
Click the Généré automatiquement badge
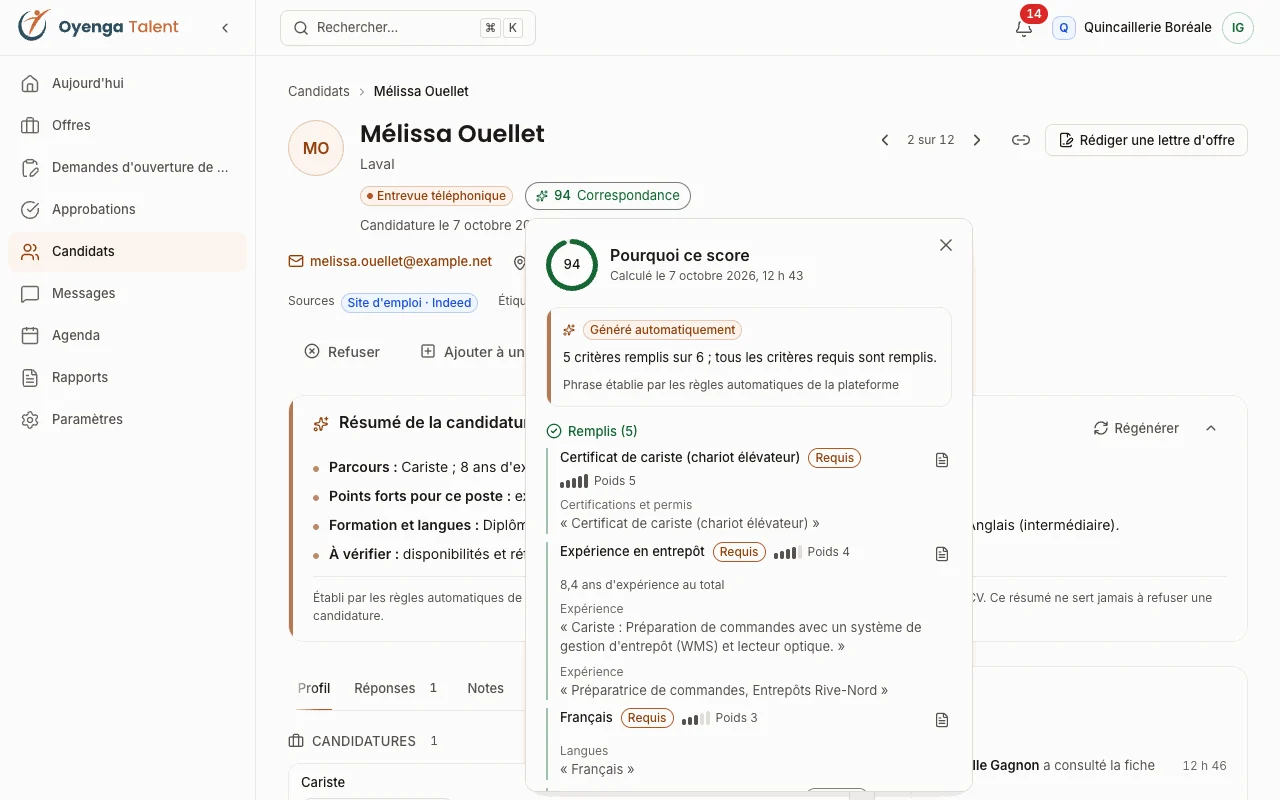[x=662, y=330]
